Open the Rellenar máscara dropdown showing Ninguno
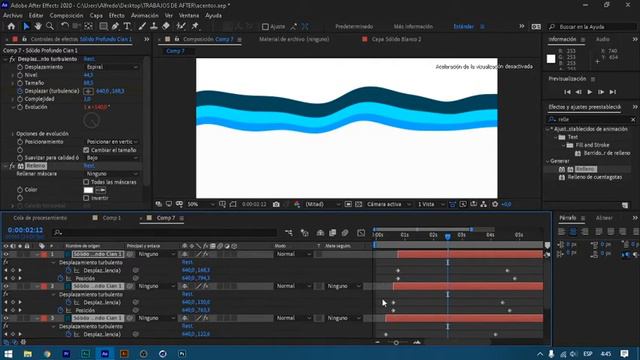 [111, 174]
